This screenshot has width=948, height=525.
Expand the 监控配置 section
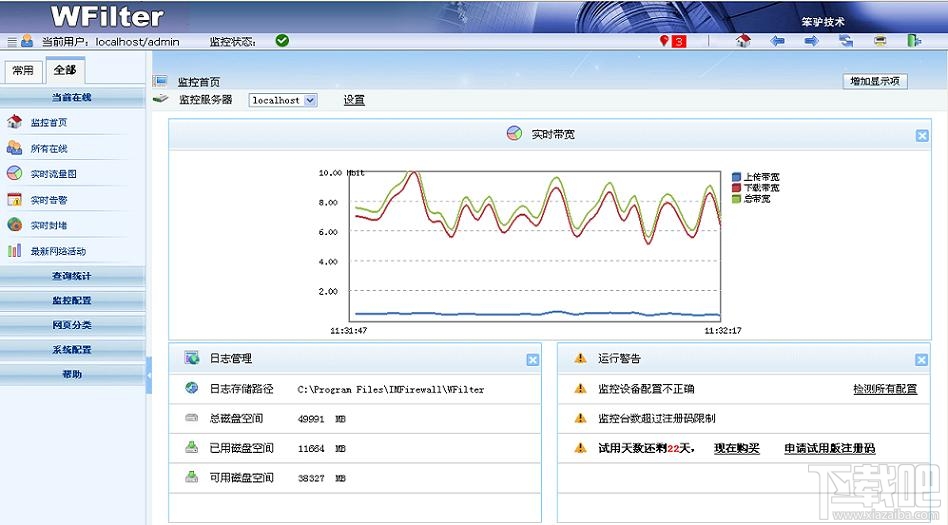coord(72,301)
